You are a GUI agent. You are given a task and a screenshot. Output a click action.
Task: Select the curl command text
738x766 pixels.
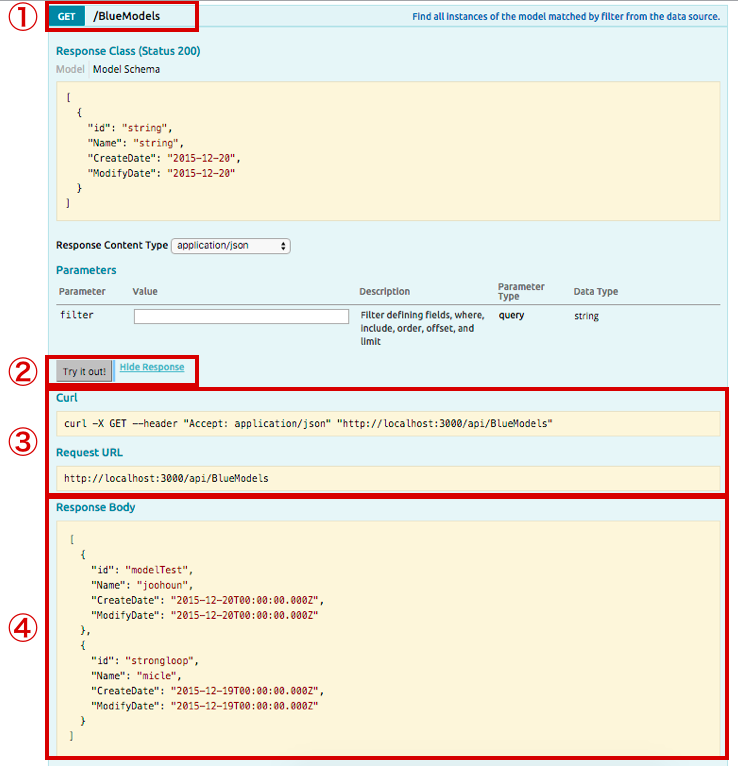coord(308,424)
